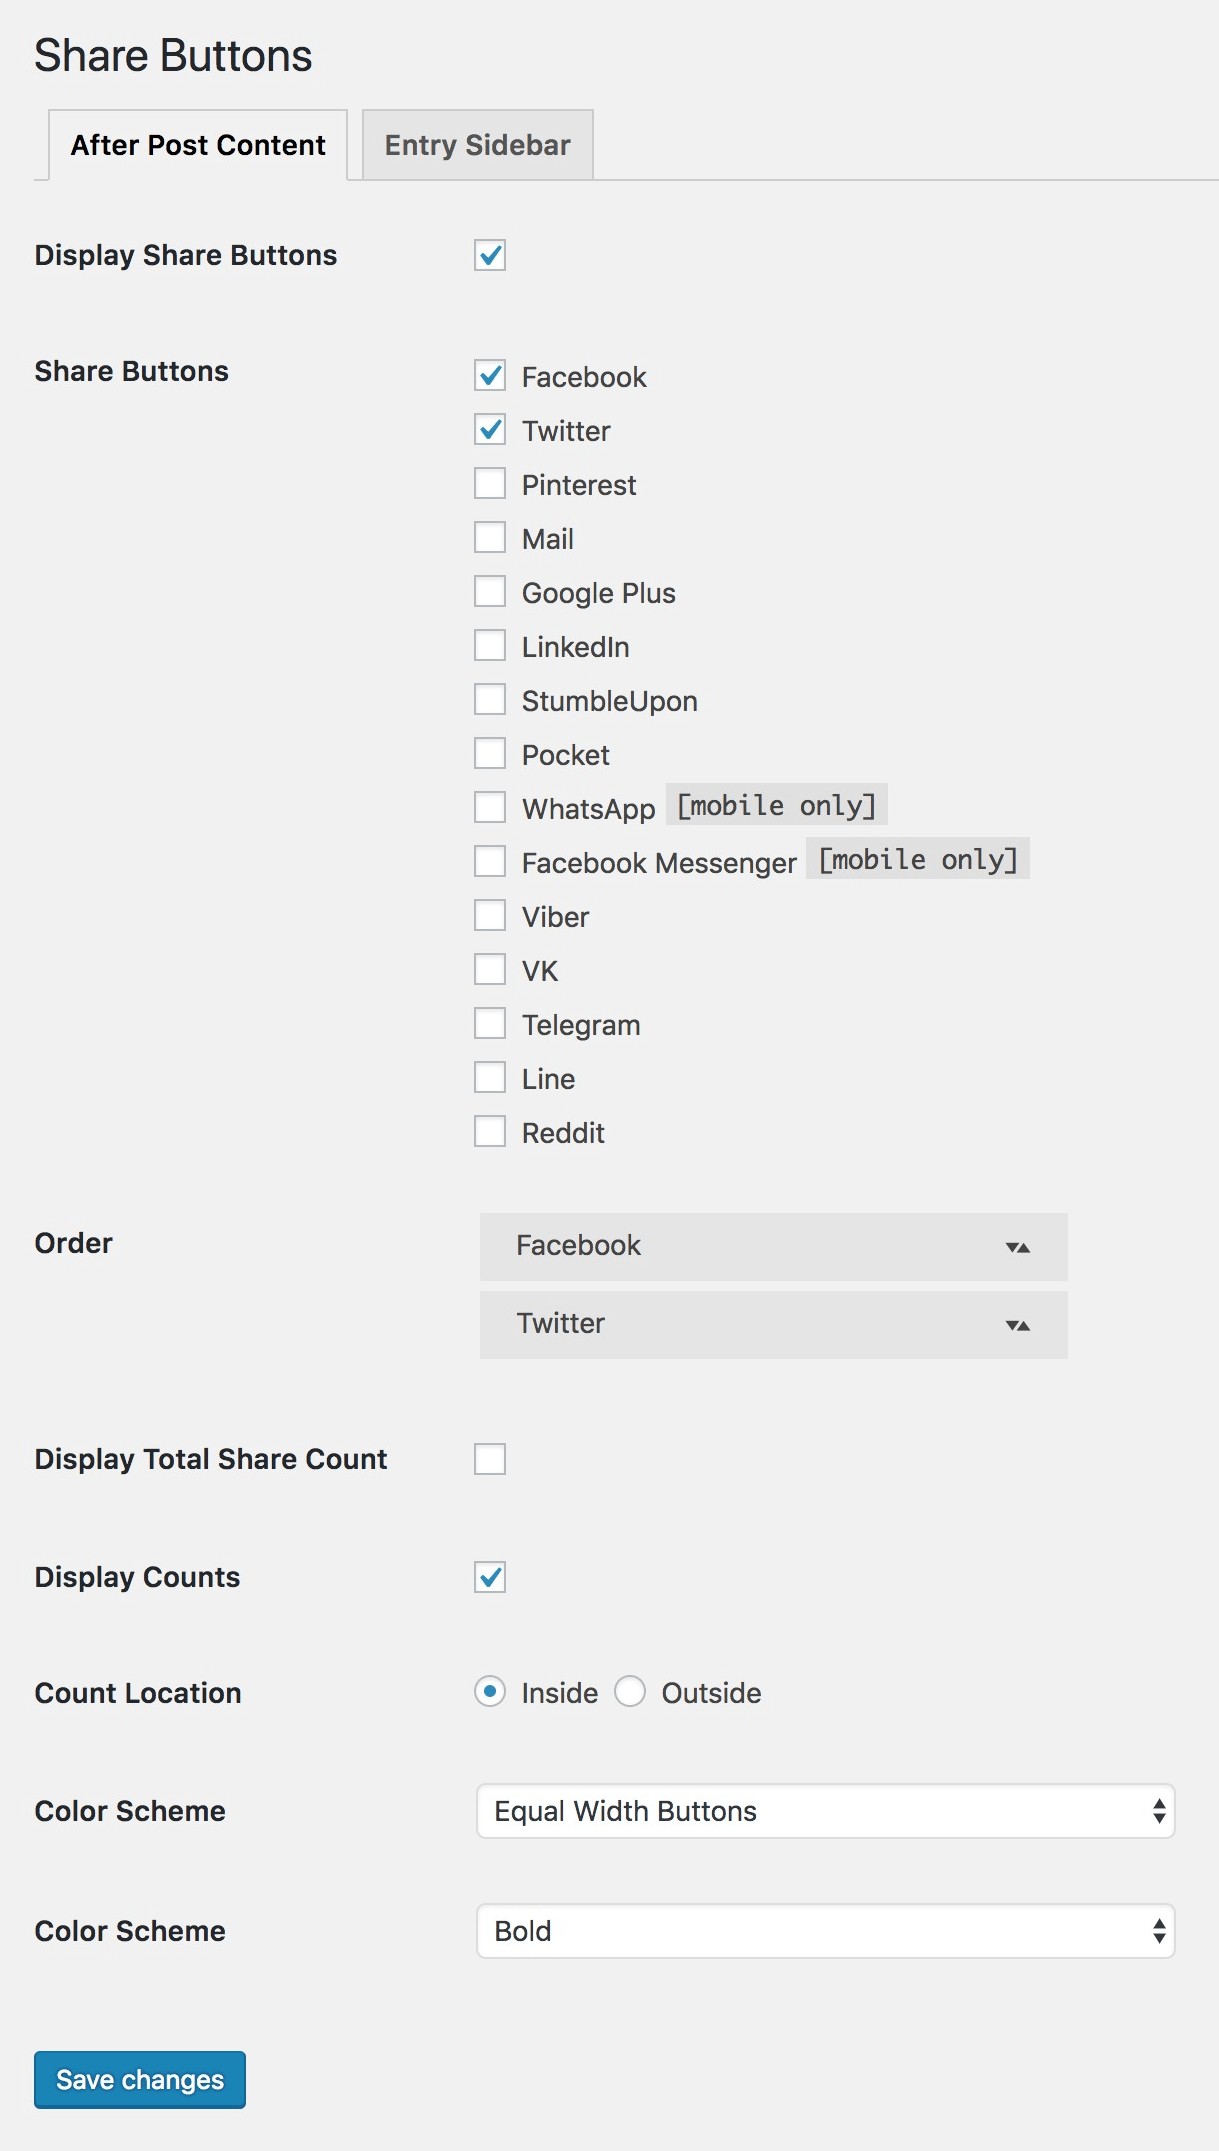Tick the LinkedIn checkbox
This screenshot has width=1219, height=2151.
[490, 646]
